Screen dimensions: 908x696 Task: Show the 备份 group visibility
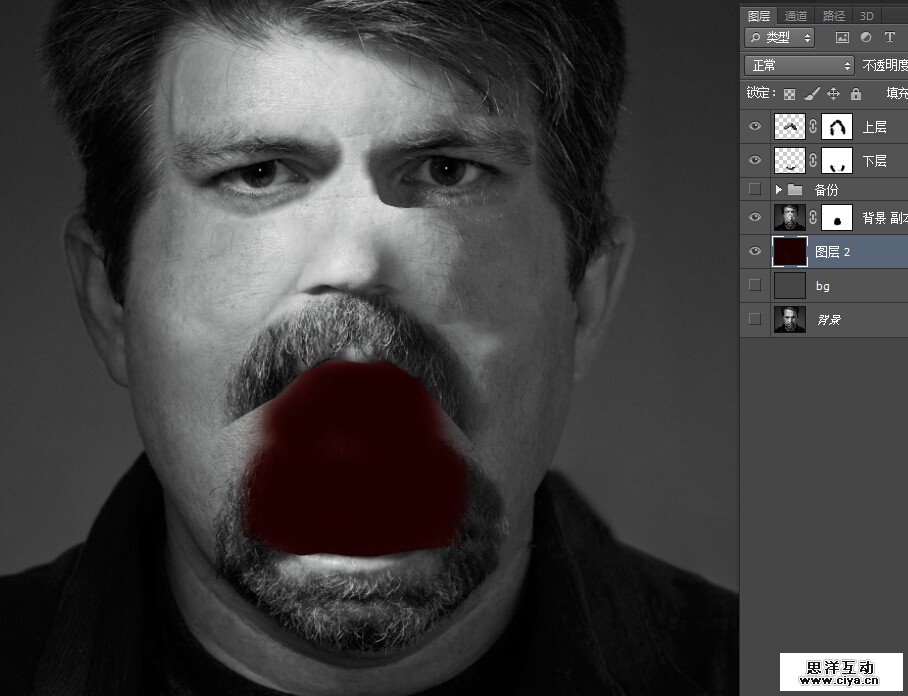tap(755, 189)
